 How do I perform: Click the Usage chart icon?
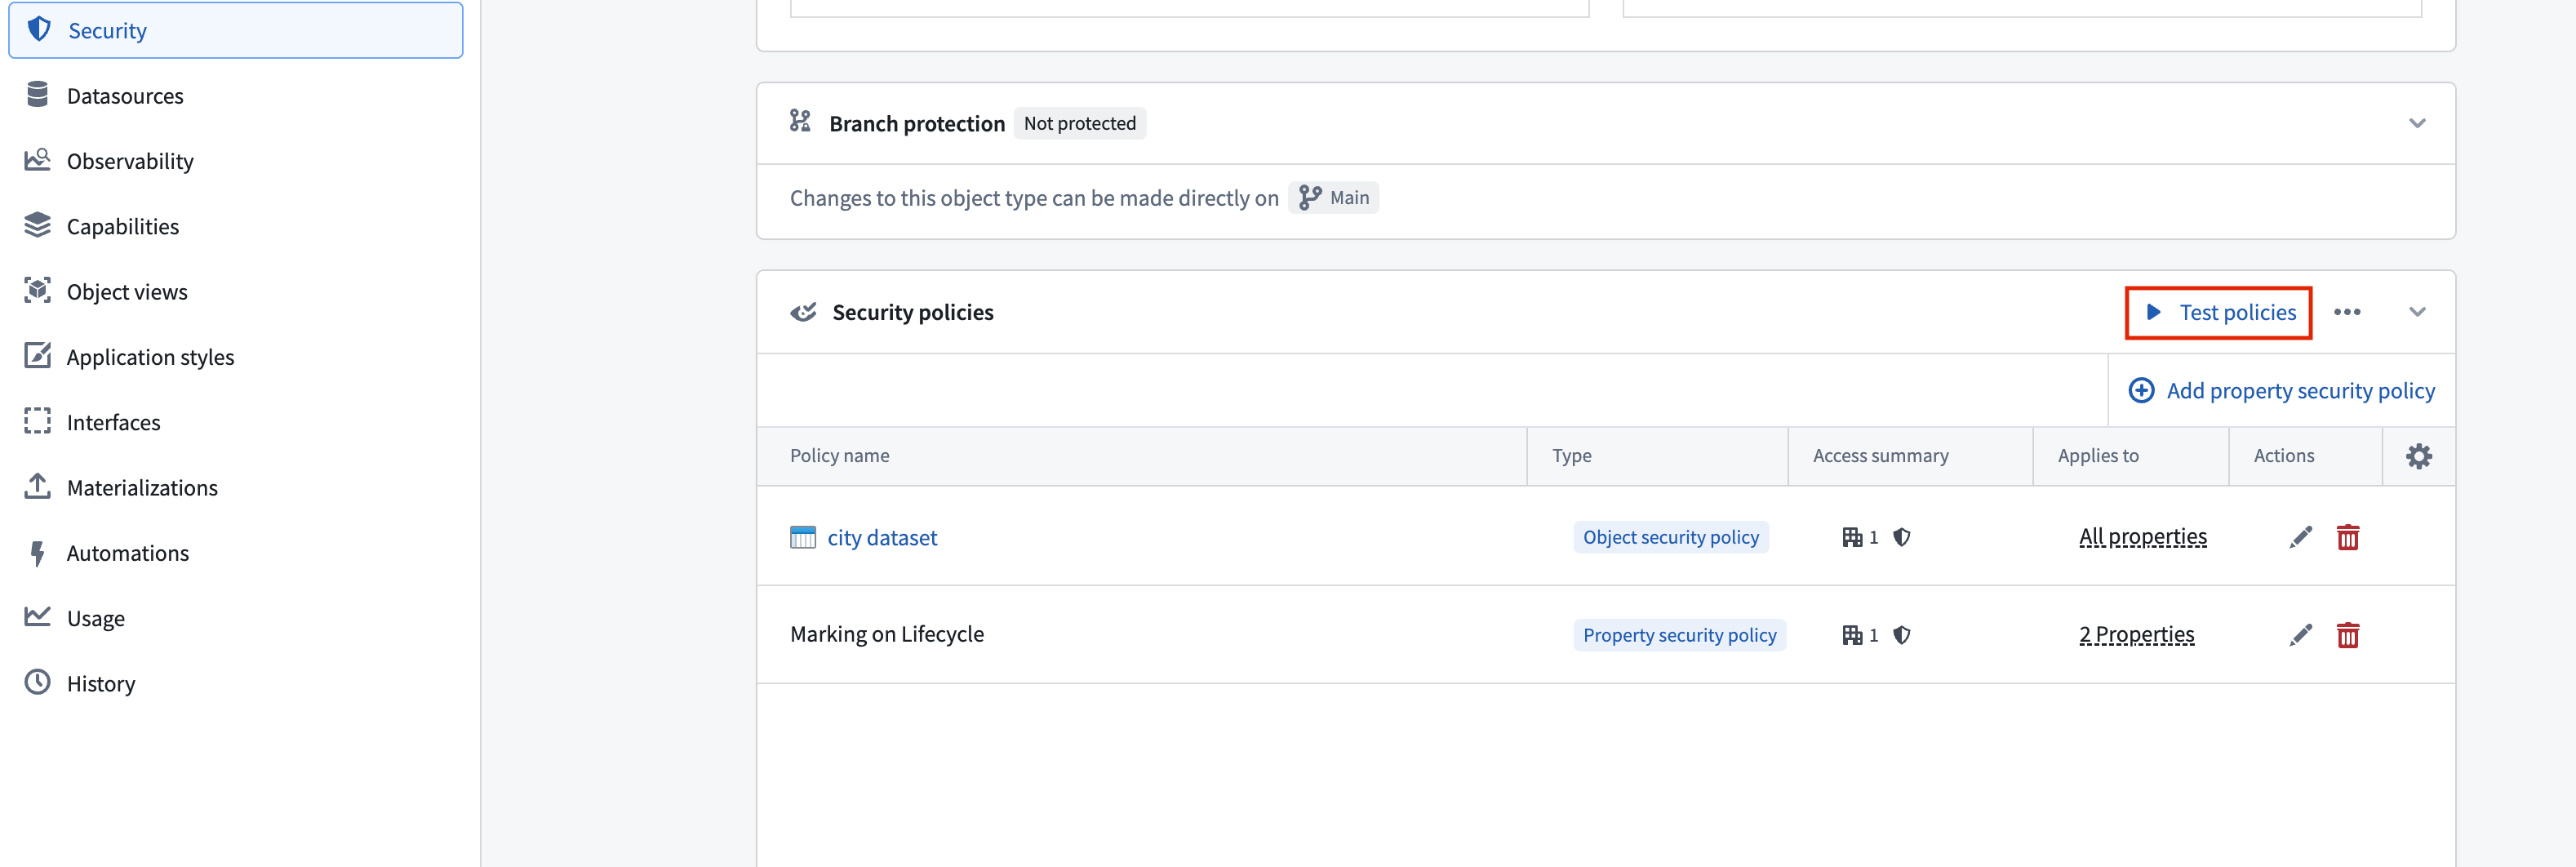38,617
